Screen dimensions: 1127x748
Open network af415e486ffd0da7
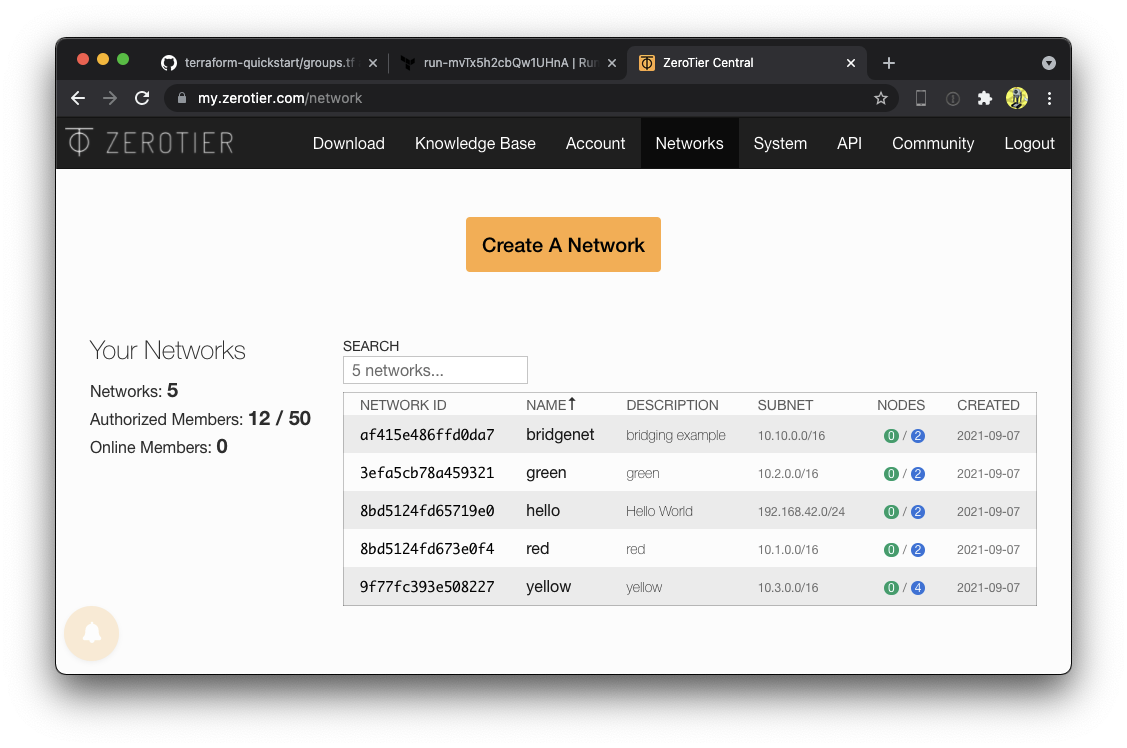click(427, 435)
